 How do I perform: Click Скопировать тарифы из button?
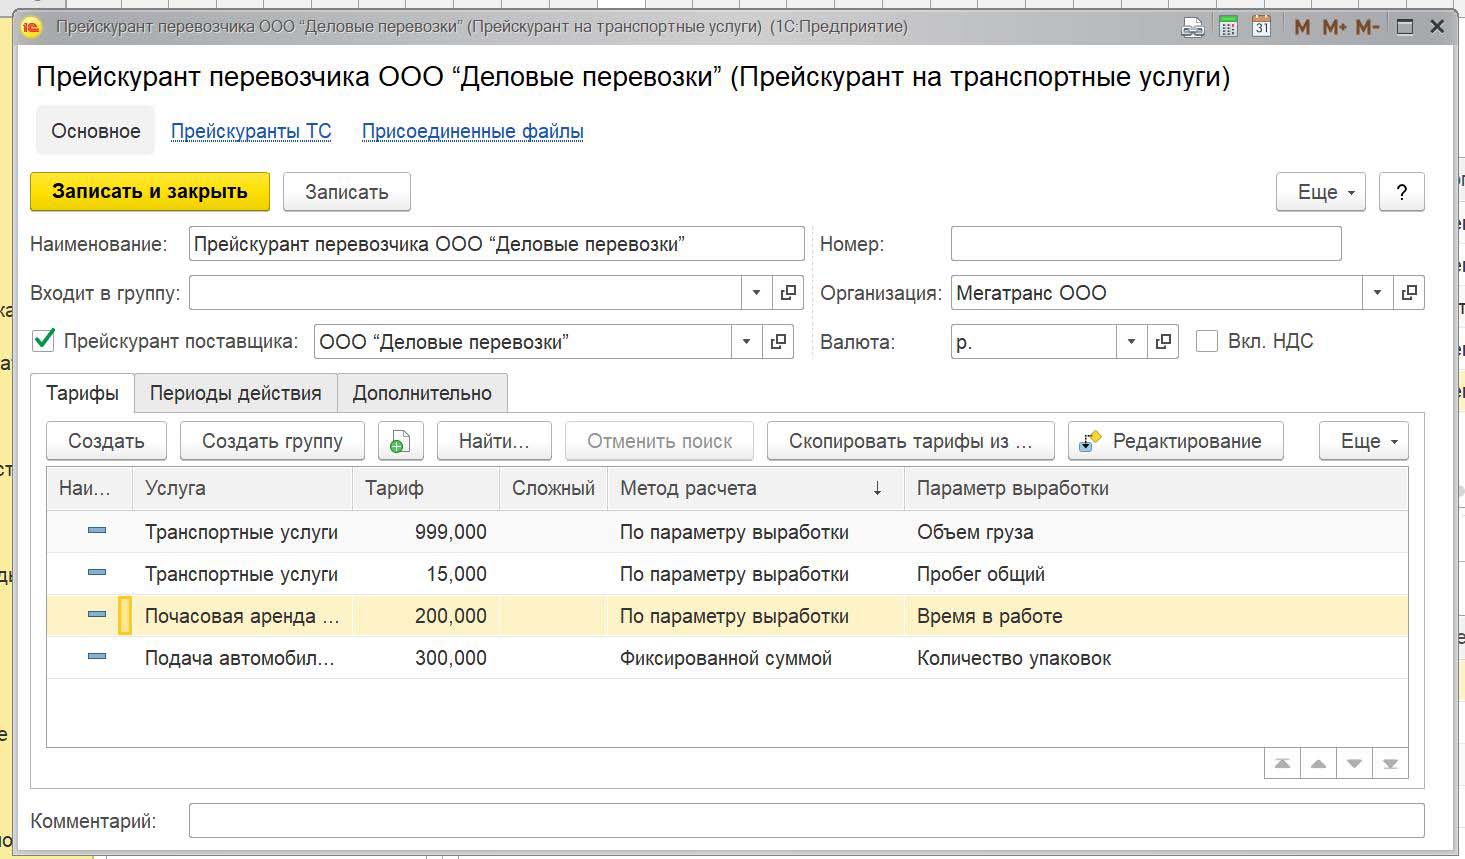pos(910,441)
